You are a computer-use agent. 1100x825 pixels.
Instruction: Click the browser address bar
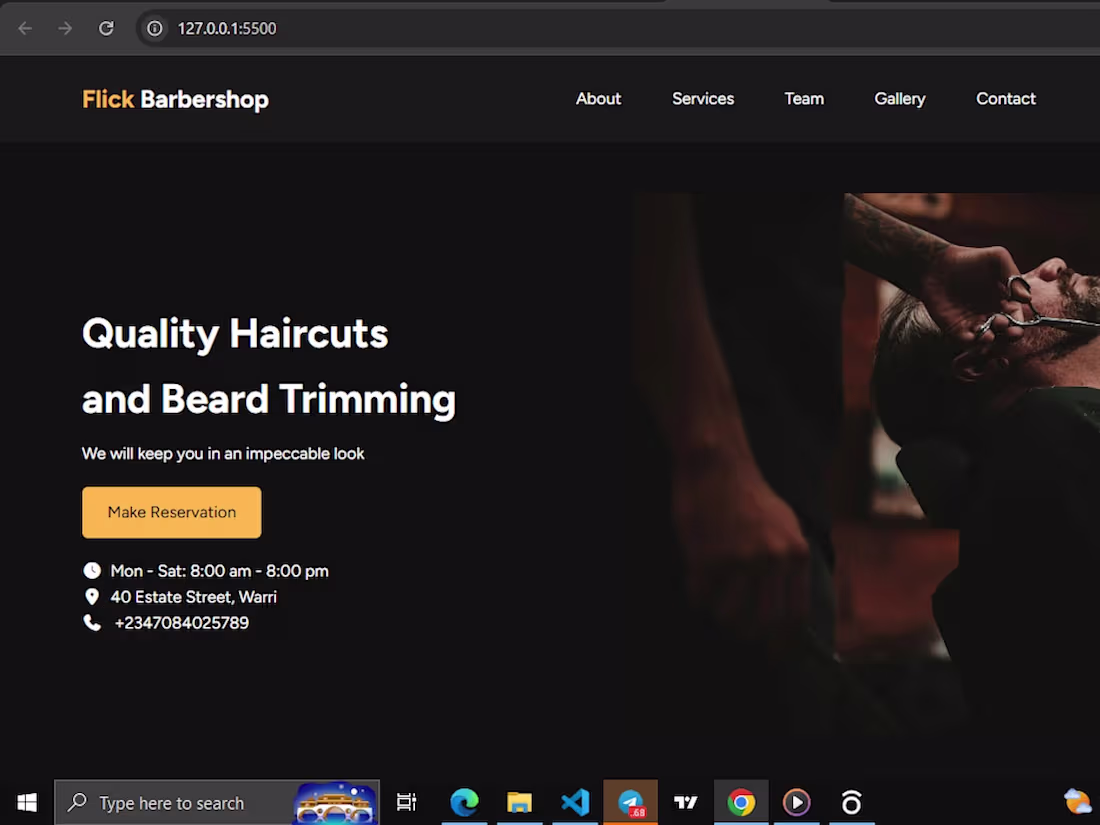click(x=300, y=28)
